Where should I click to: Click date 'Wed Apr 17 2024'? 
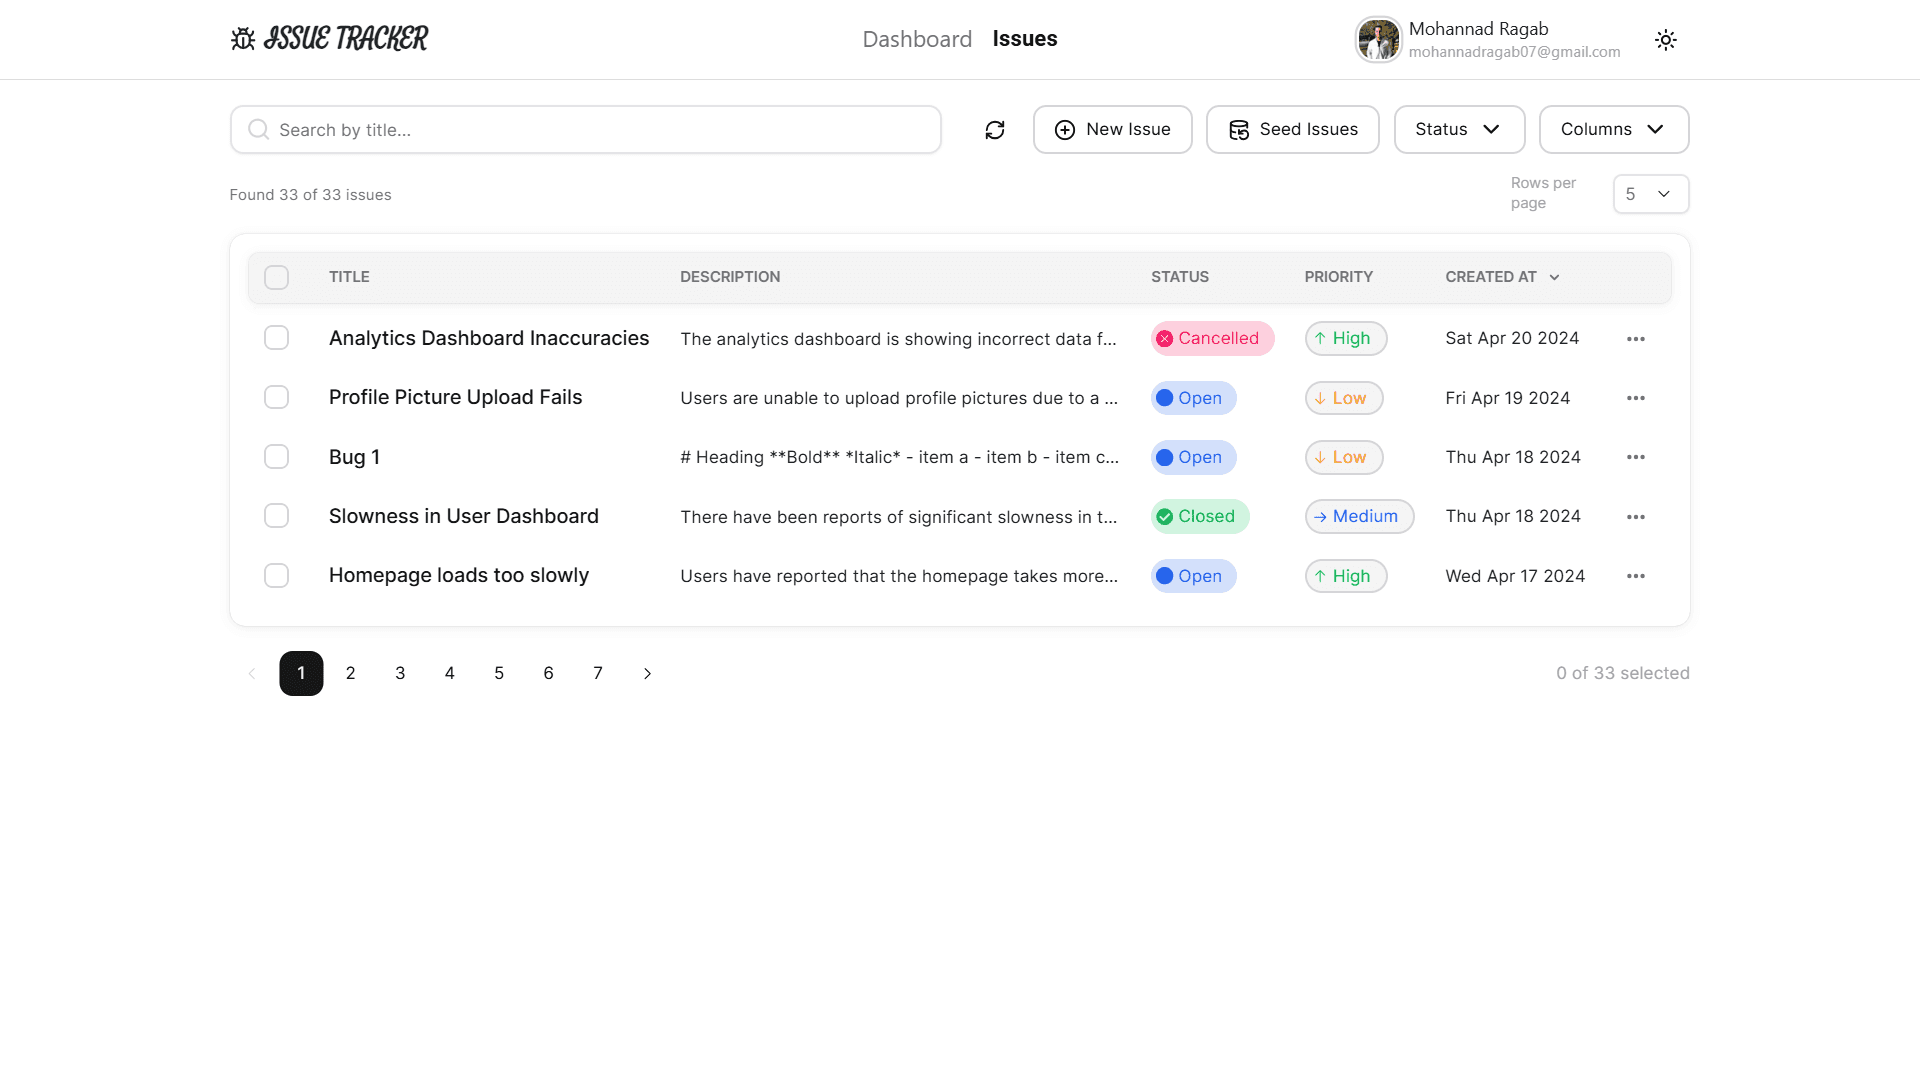[1515, 576]
